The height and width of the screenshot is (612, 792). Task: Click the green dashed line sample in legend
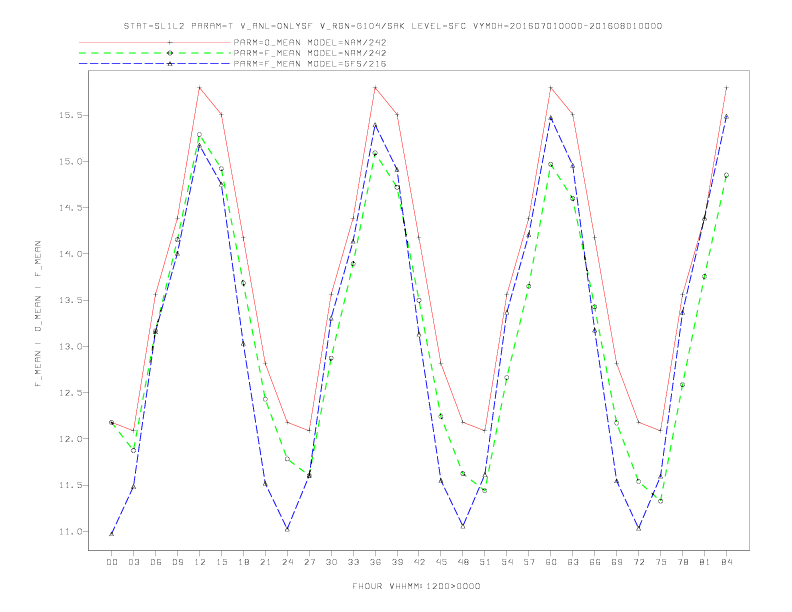coord(155,53)
